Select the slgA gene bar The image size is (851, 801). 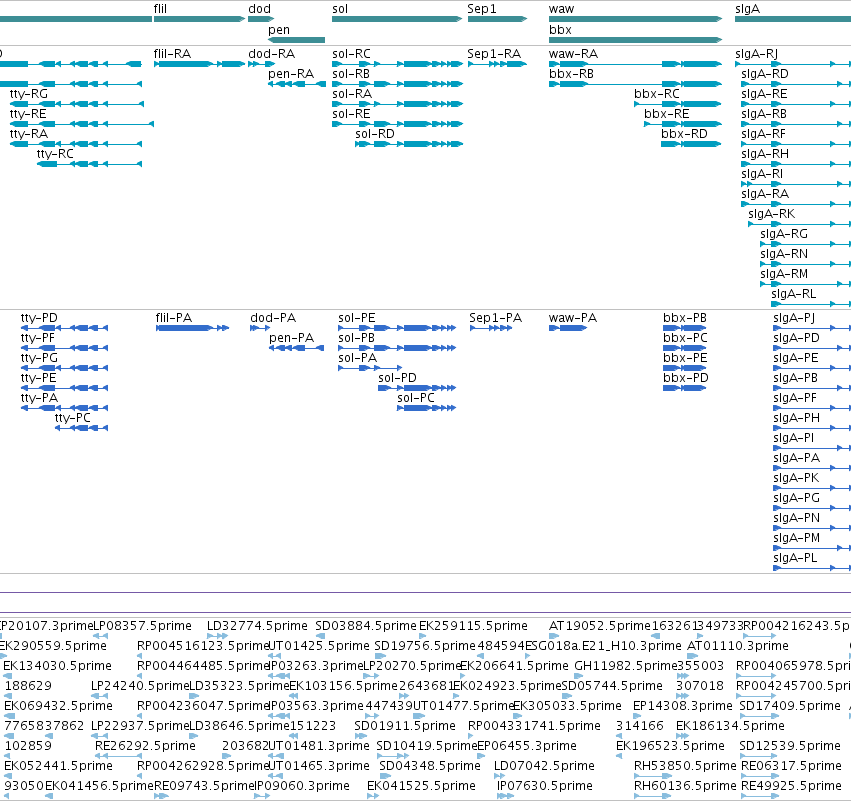793,20
